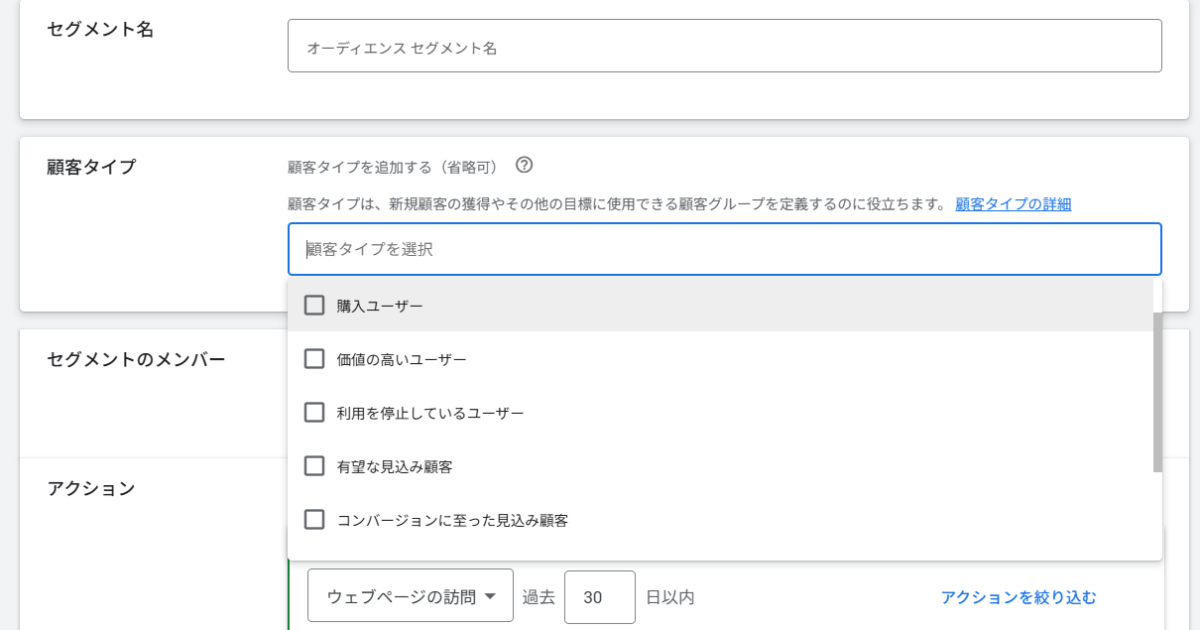Tick the 価値の高いユーザー checkbox

(314, 358)
